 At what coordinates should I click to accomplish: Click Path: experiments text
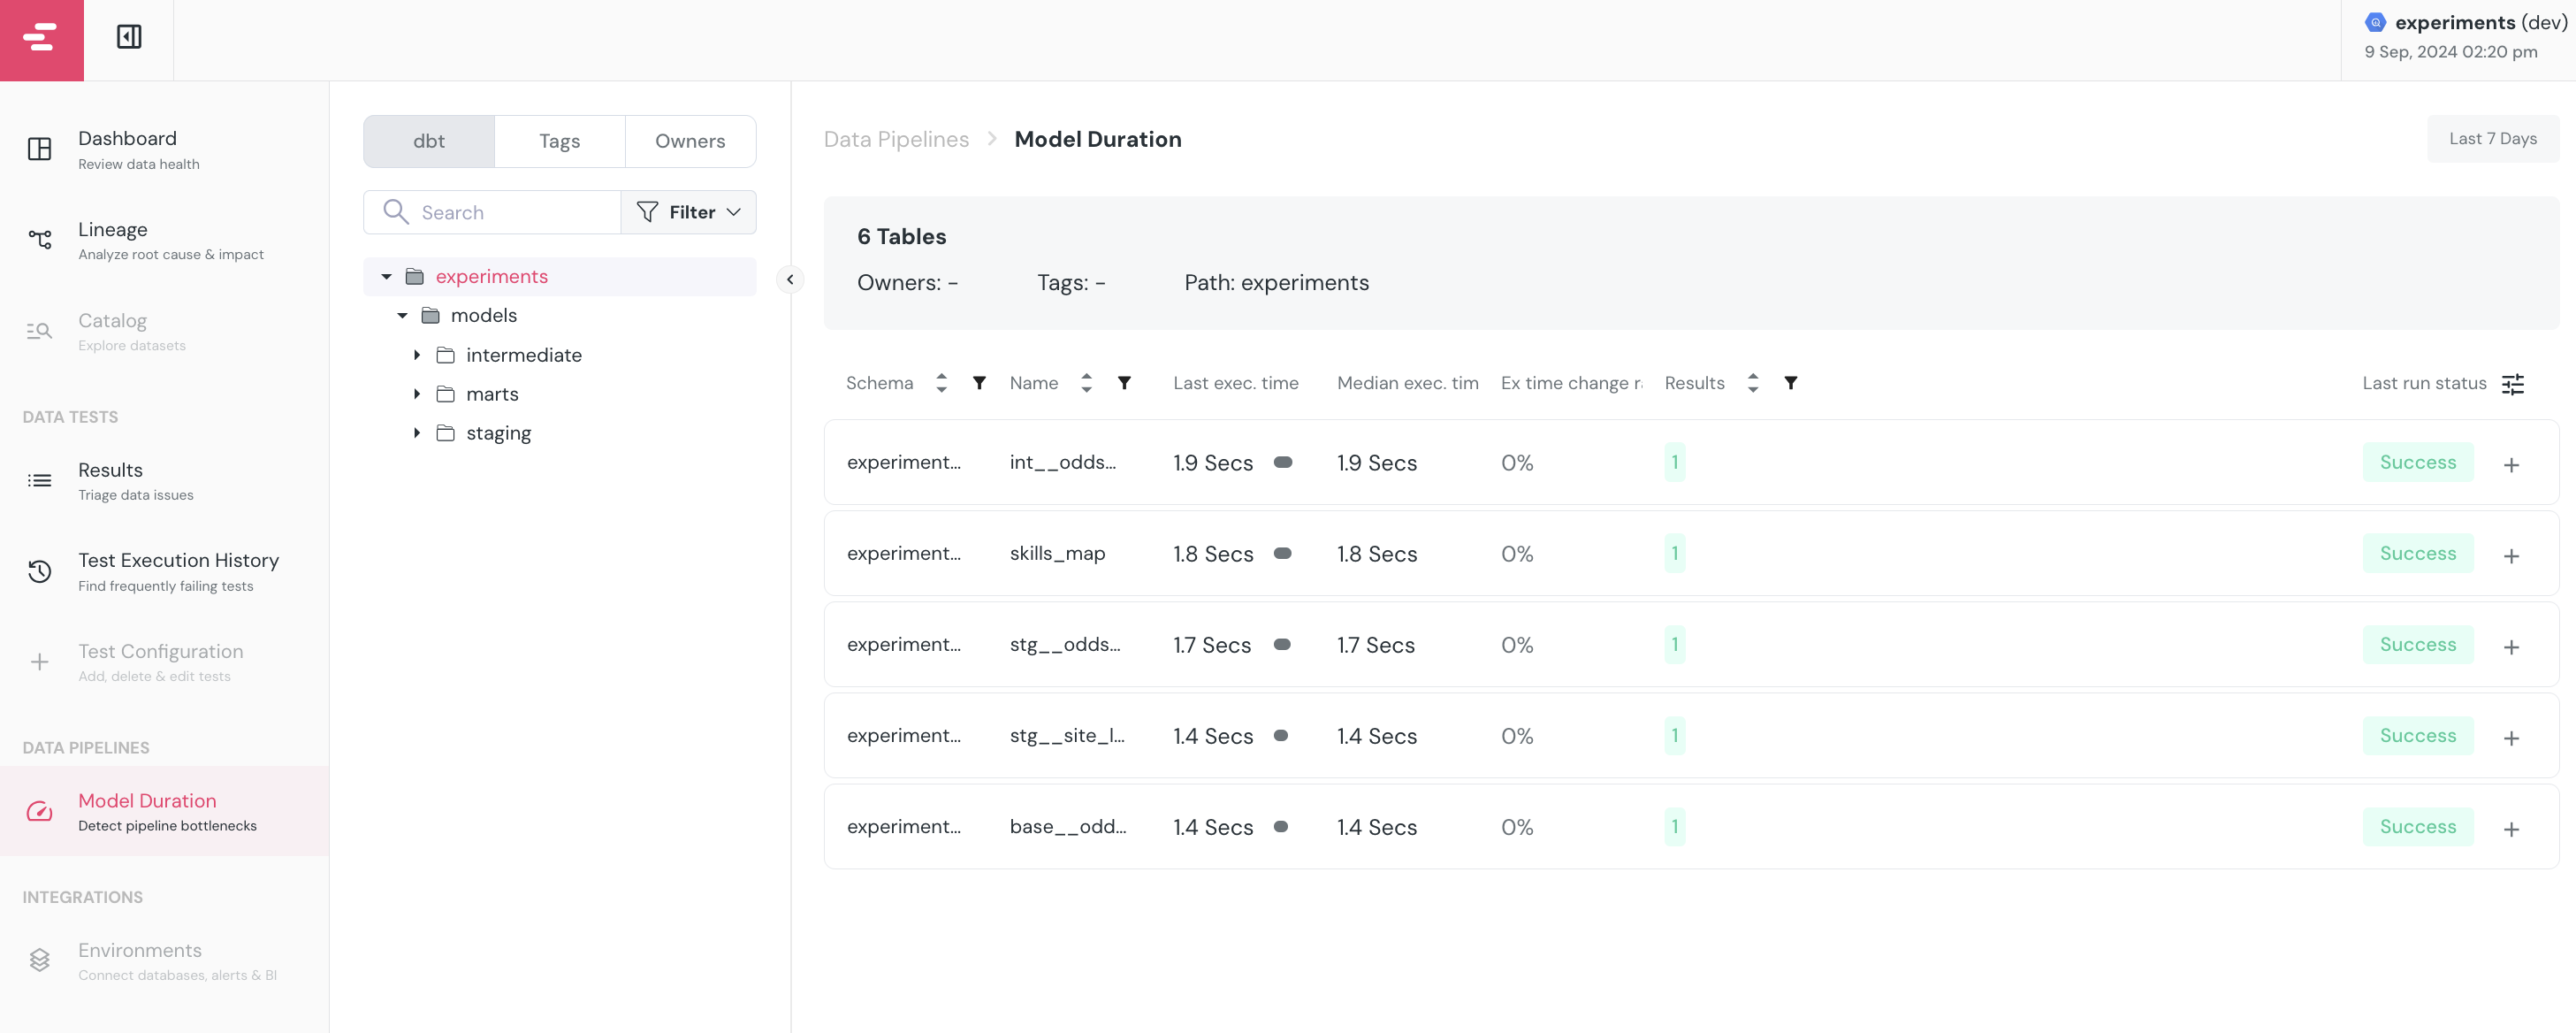pos(1276,283)
